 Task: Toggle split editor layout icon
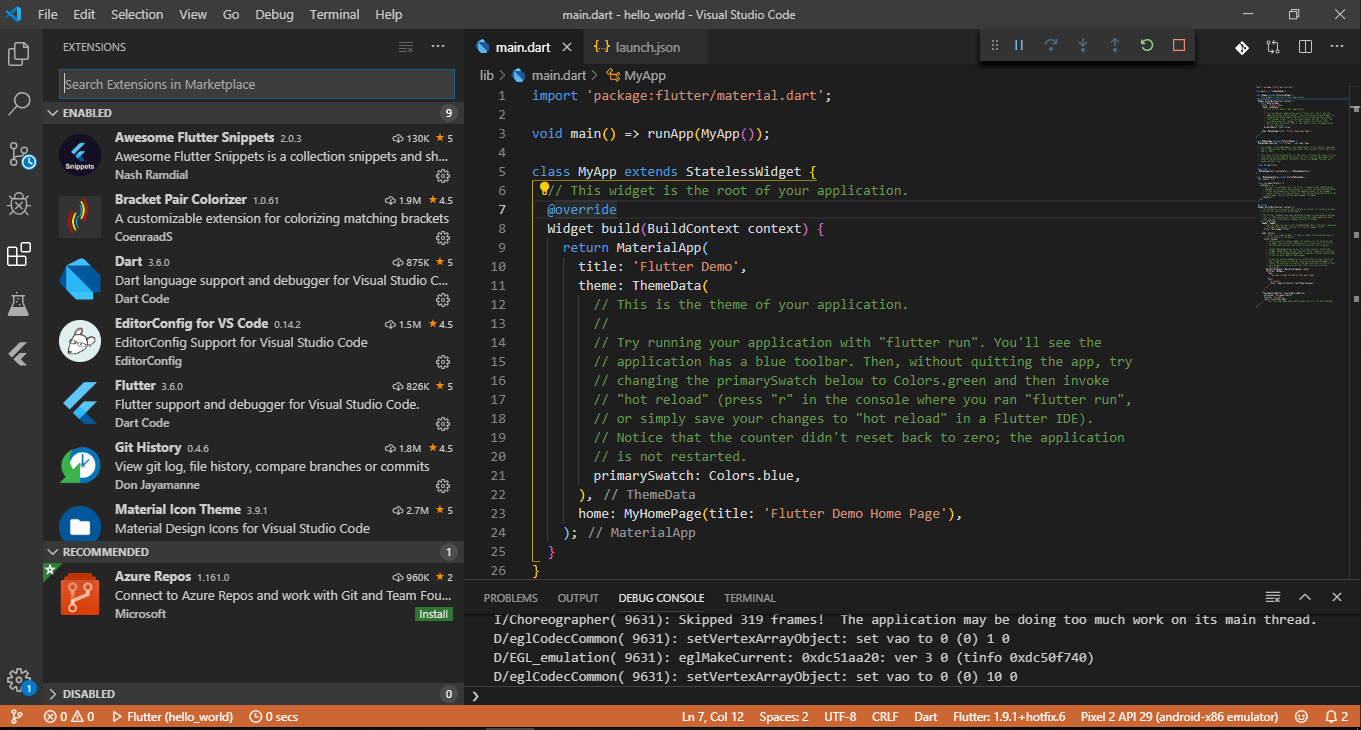(x=1305, y=47)
